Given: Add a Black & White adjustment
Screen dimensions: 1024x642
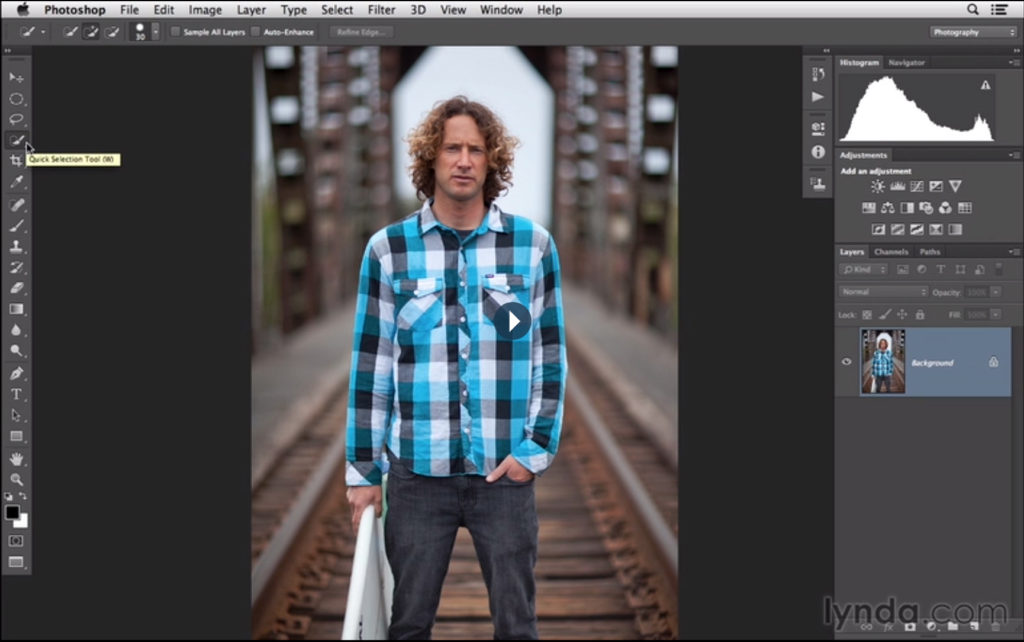Looking at the screenshot, I should (907, 208).
